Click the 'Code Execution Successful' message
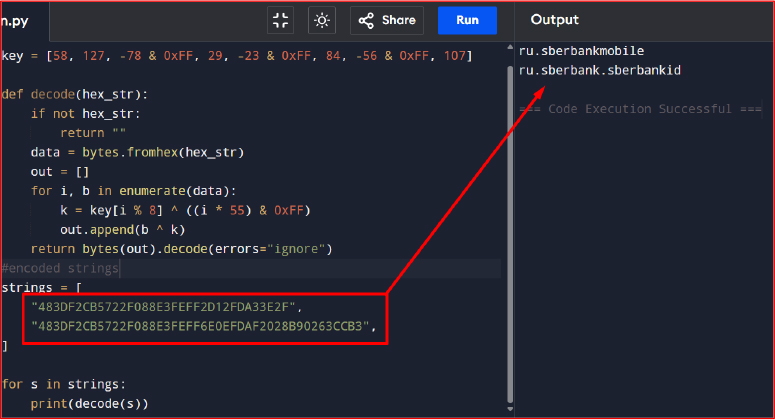Viewport: 775px width, 420px height. point(640,109)
